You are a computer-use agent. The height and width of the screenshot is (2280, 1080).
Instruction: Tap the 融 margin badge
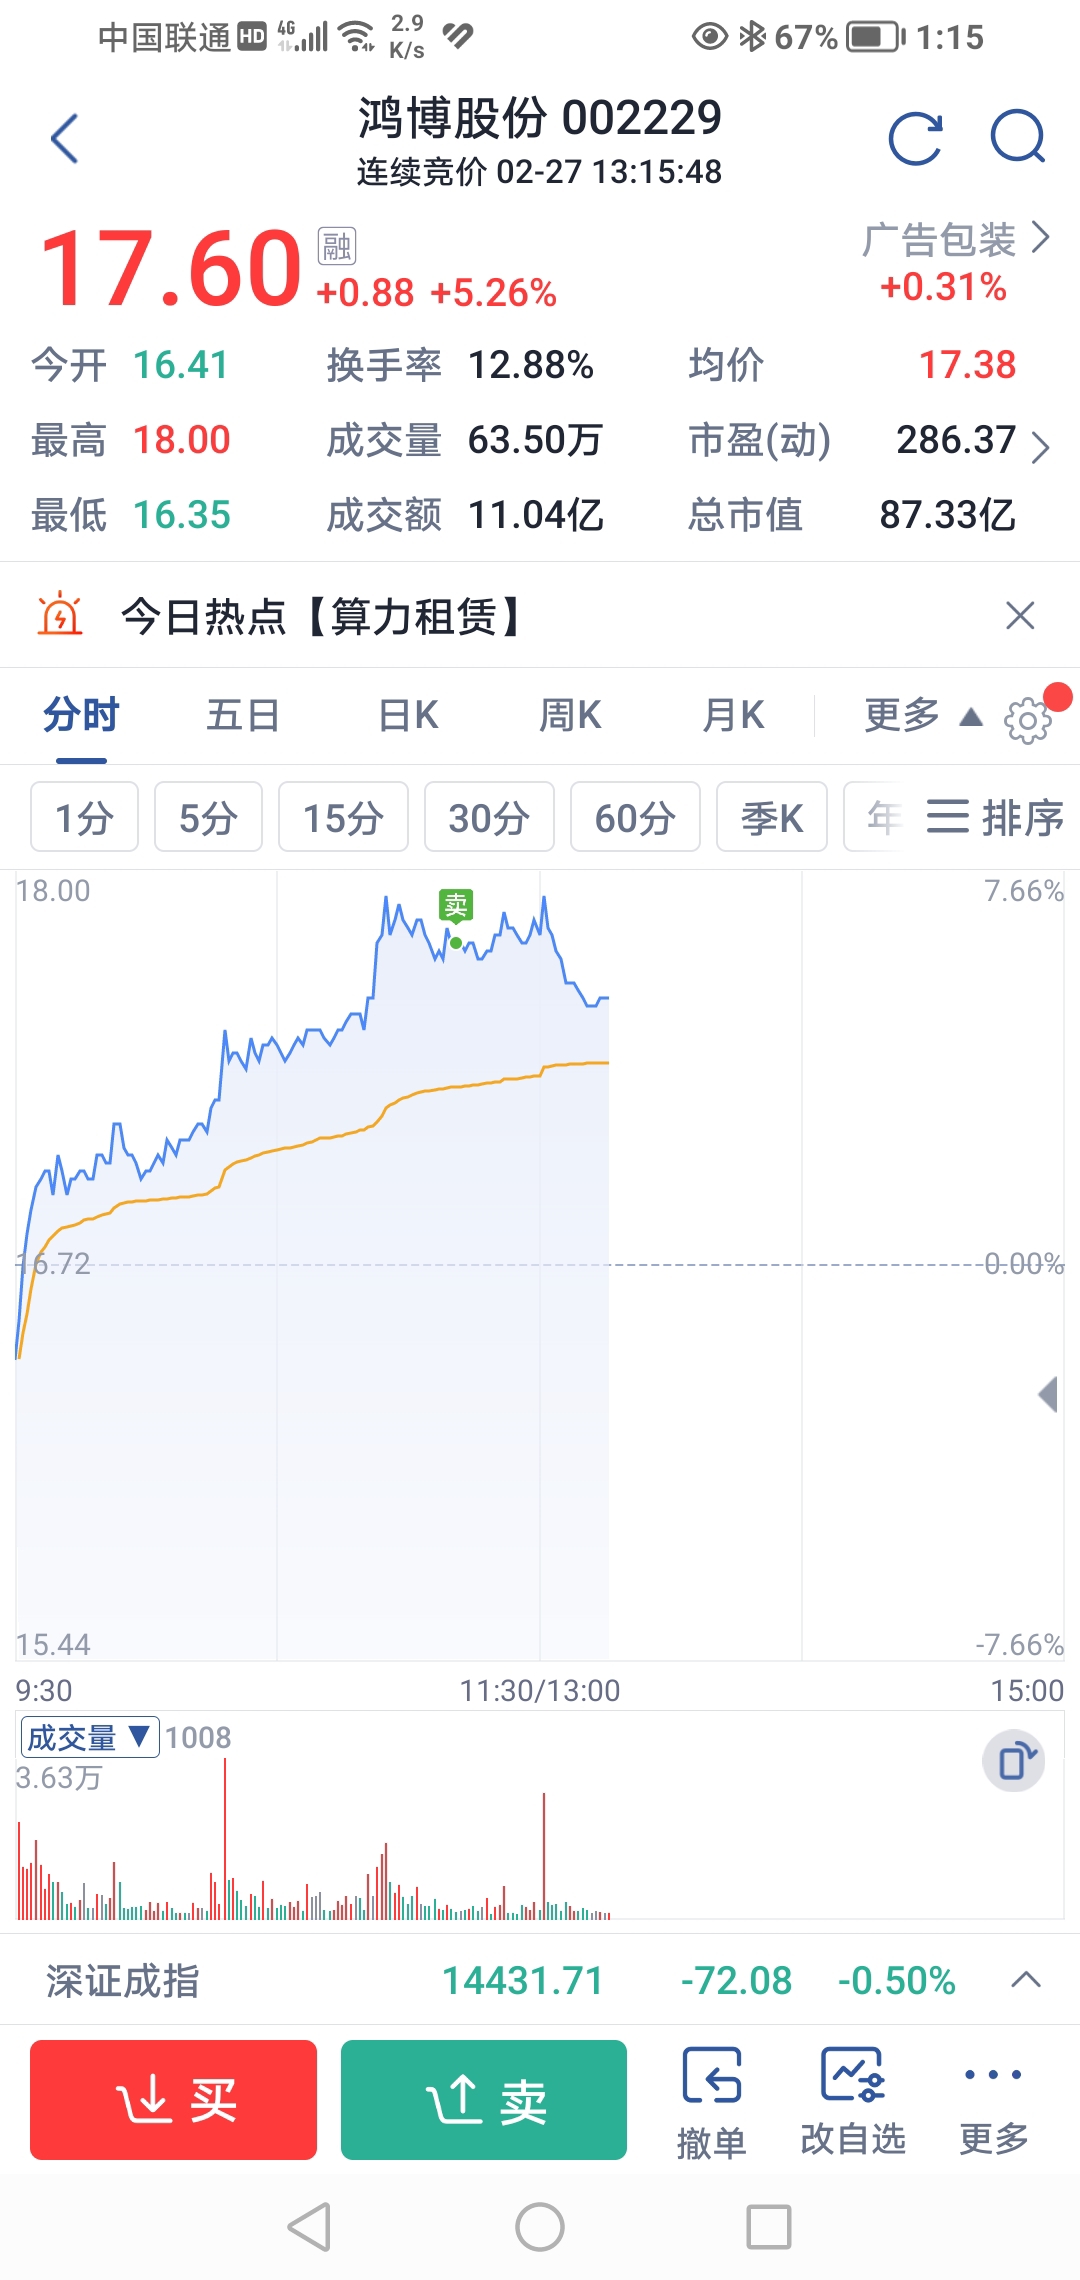337,246
